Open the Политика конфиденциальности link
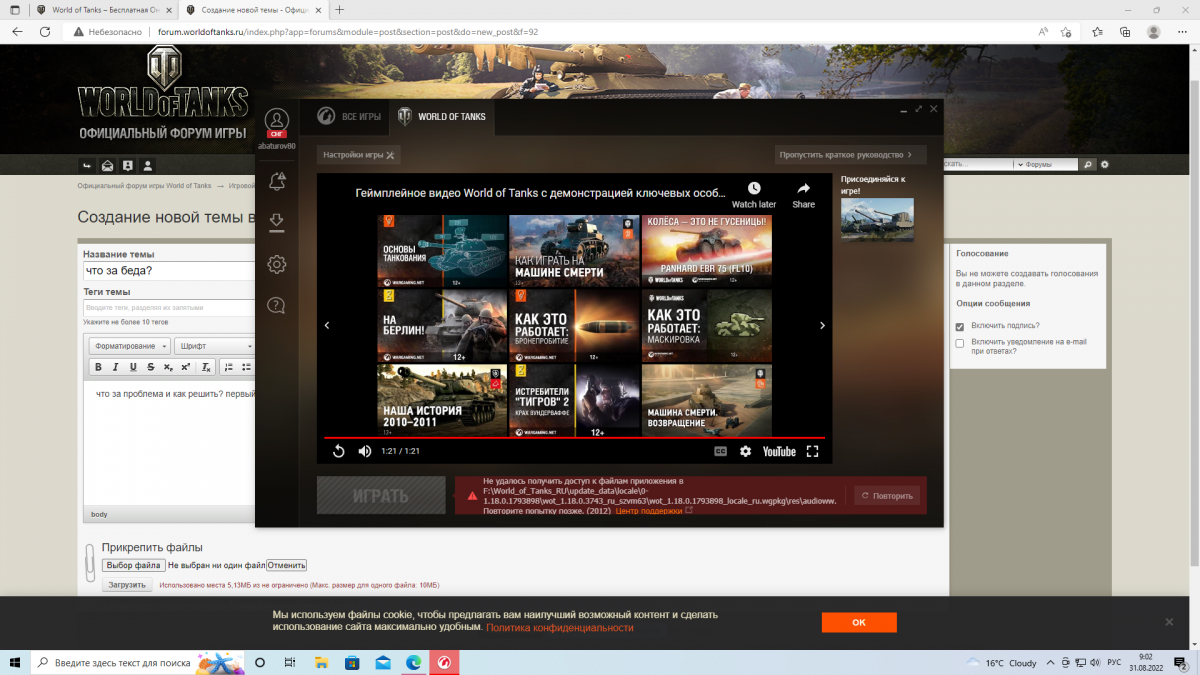Screen dimensions: 1200x675 560,627
